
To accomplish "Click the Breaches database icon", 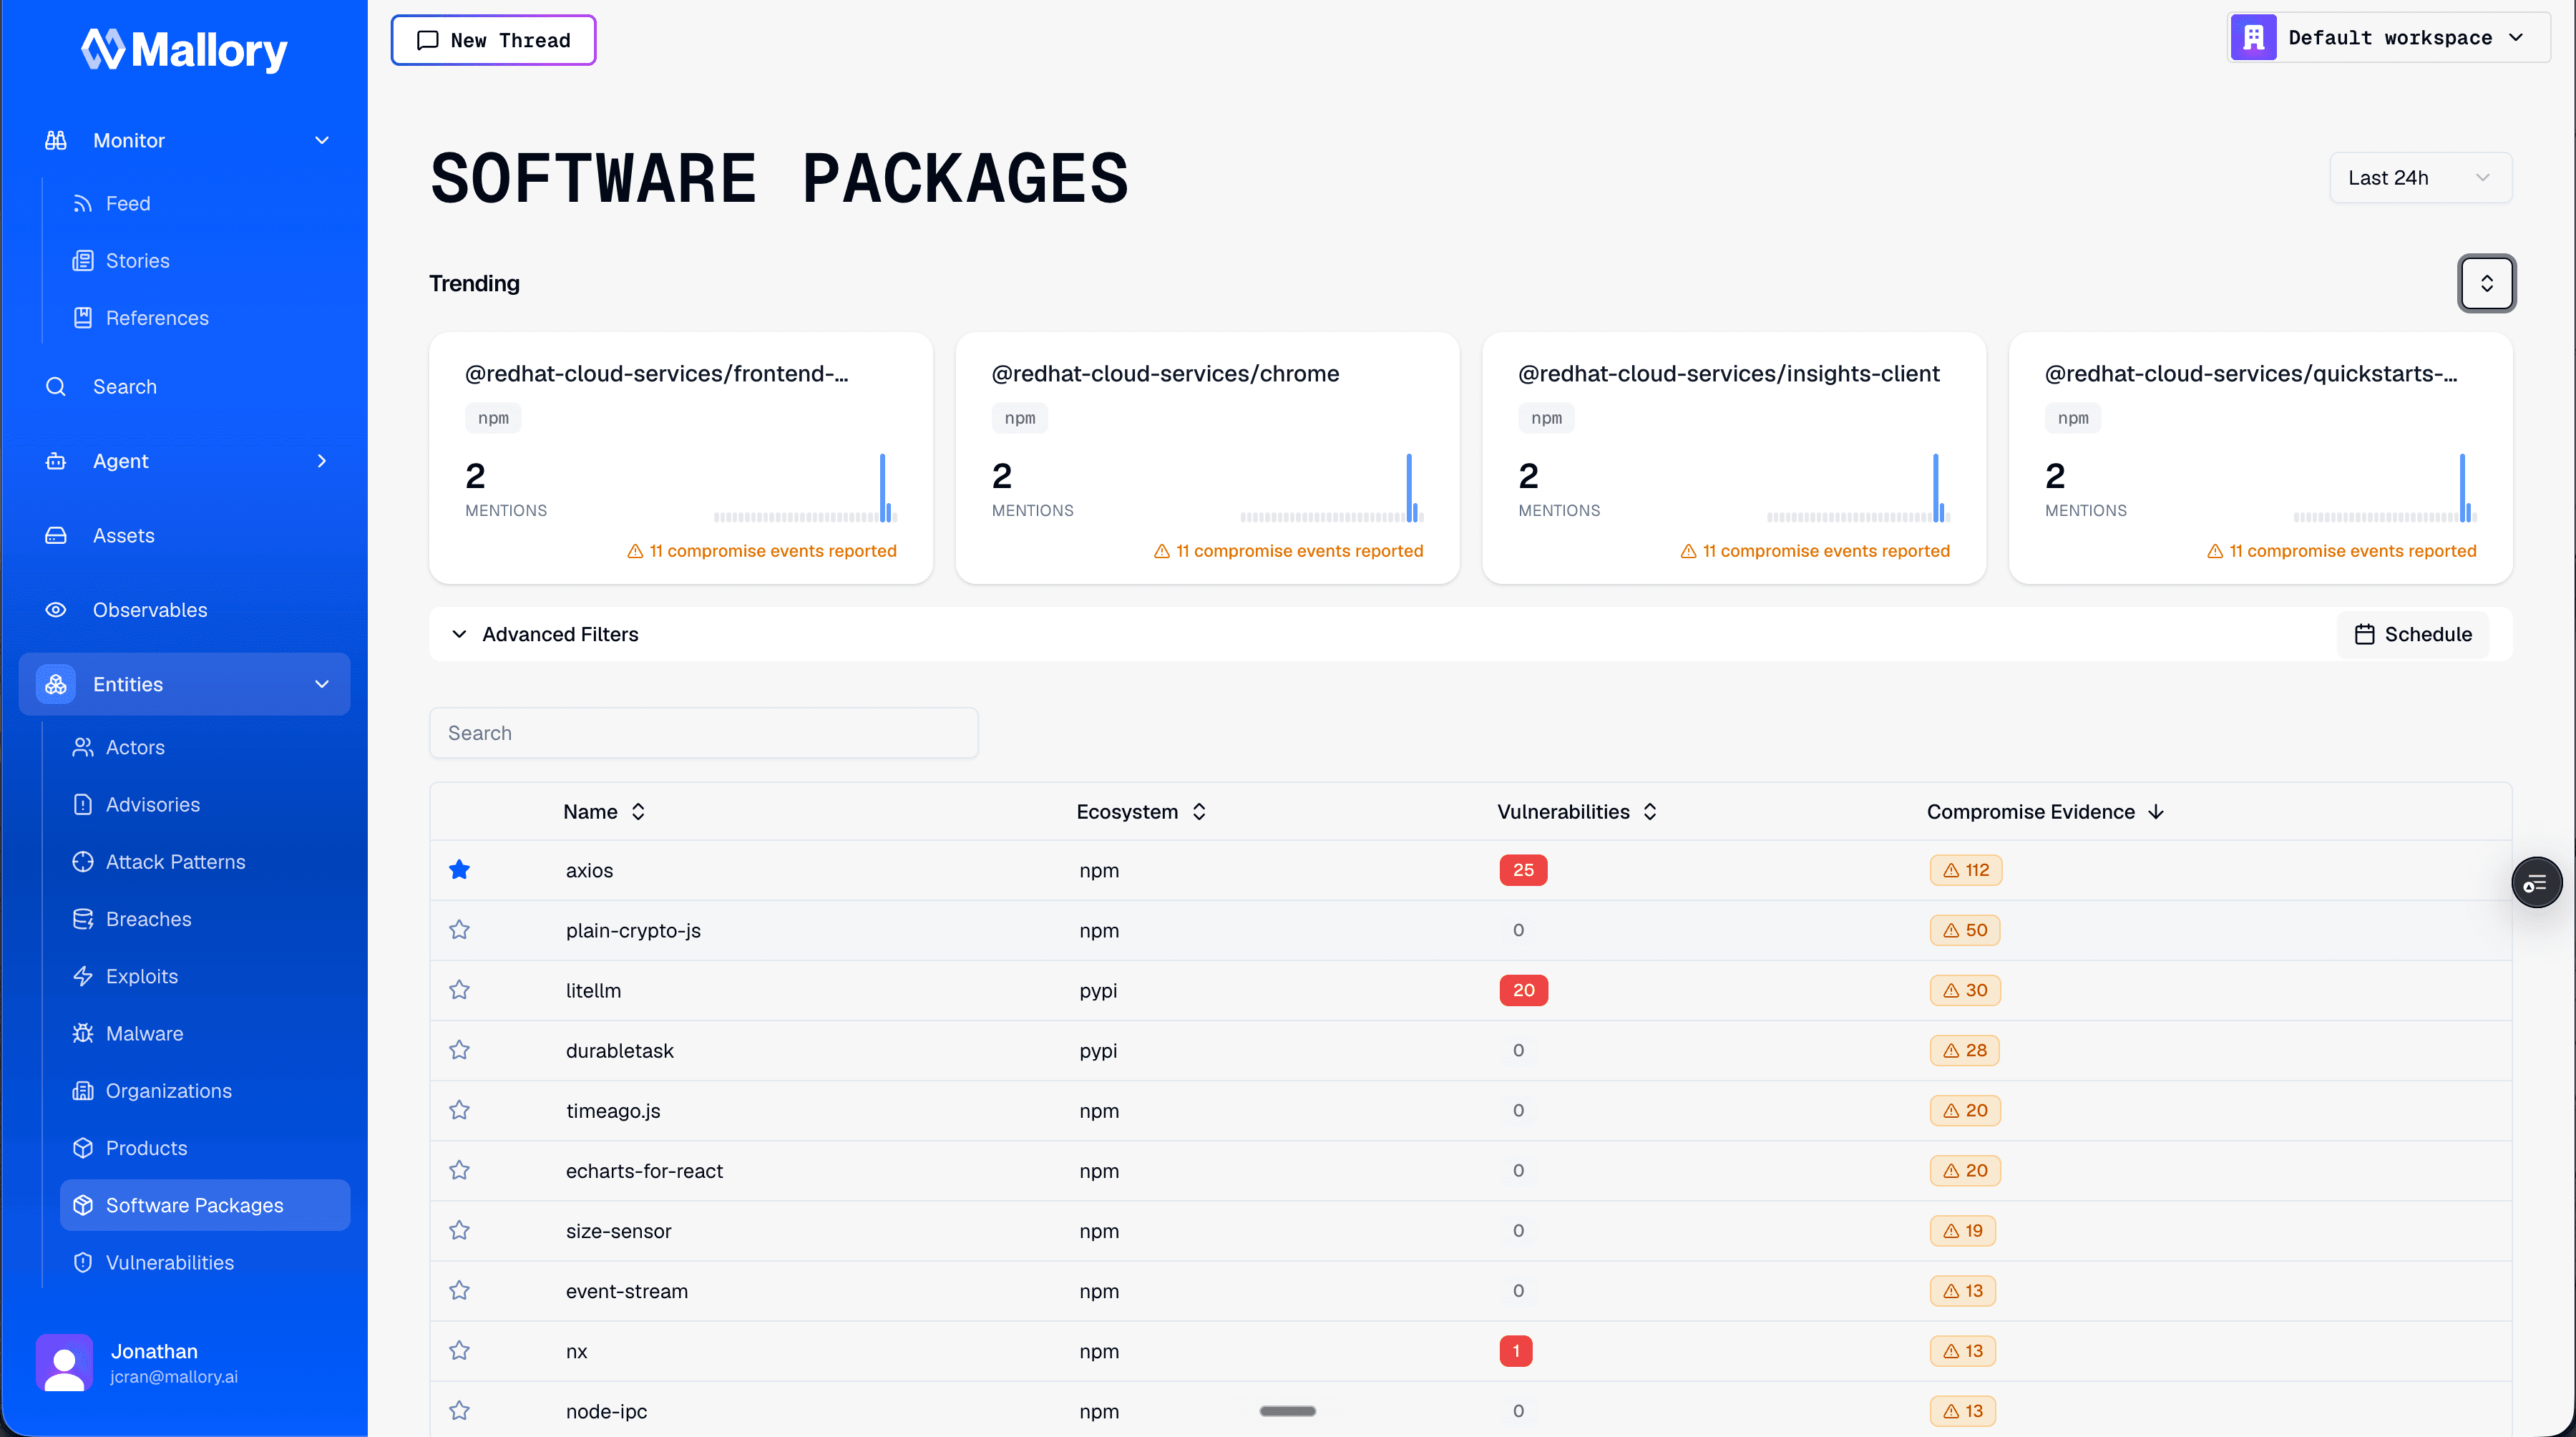I will [83, 919].
